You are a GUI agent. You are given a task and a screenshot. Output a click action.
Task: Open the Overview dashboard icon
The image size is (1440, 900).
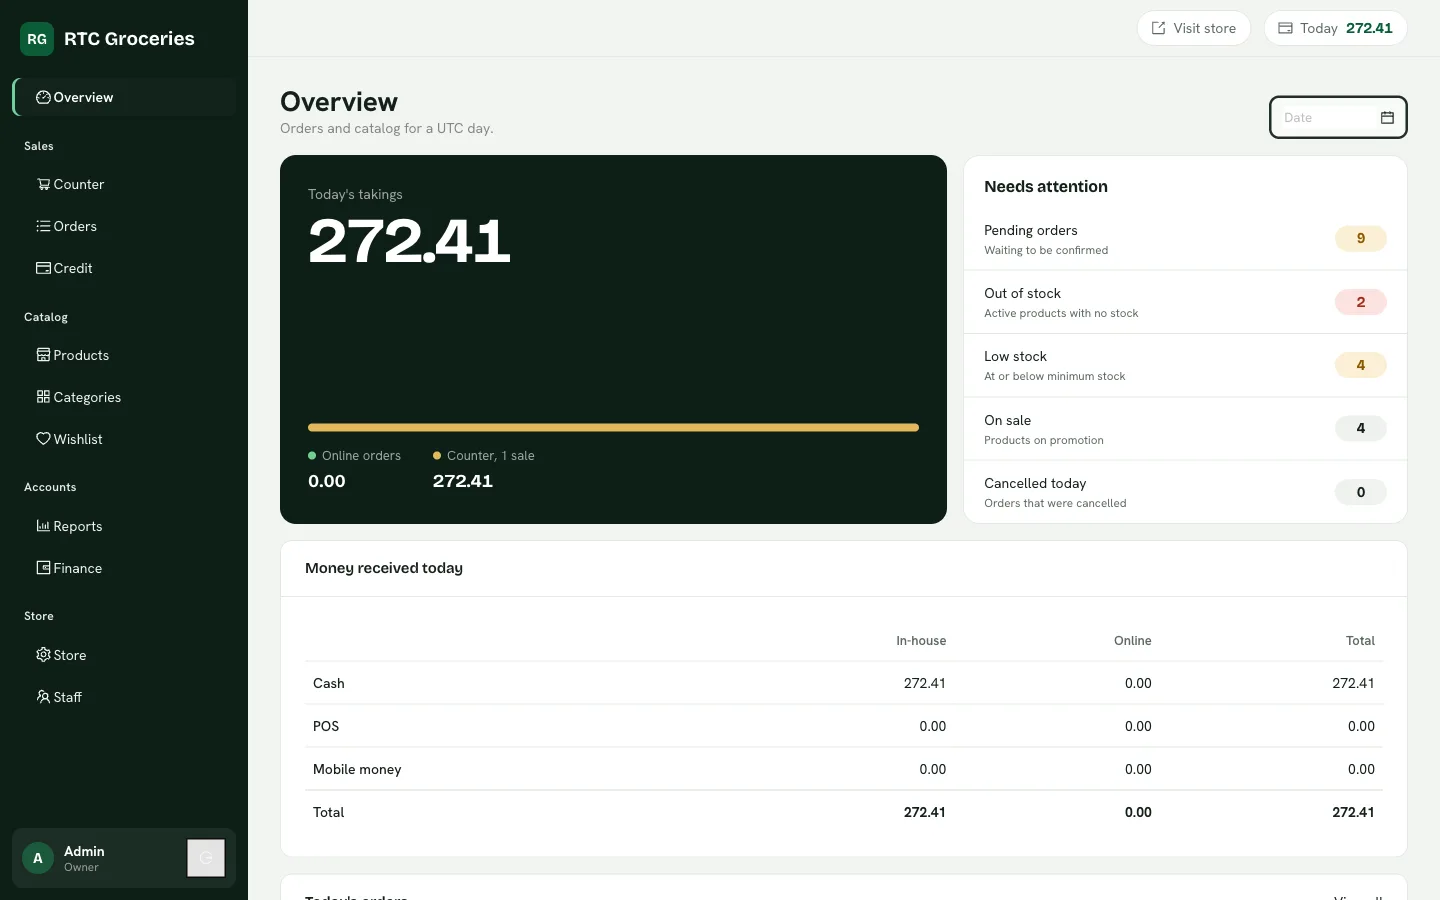(x=43, y=97)
